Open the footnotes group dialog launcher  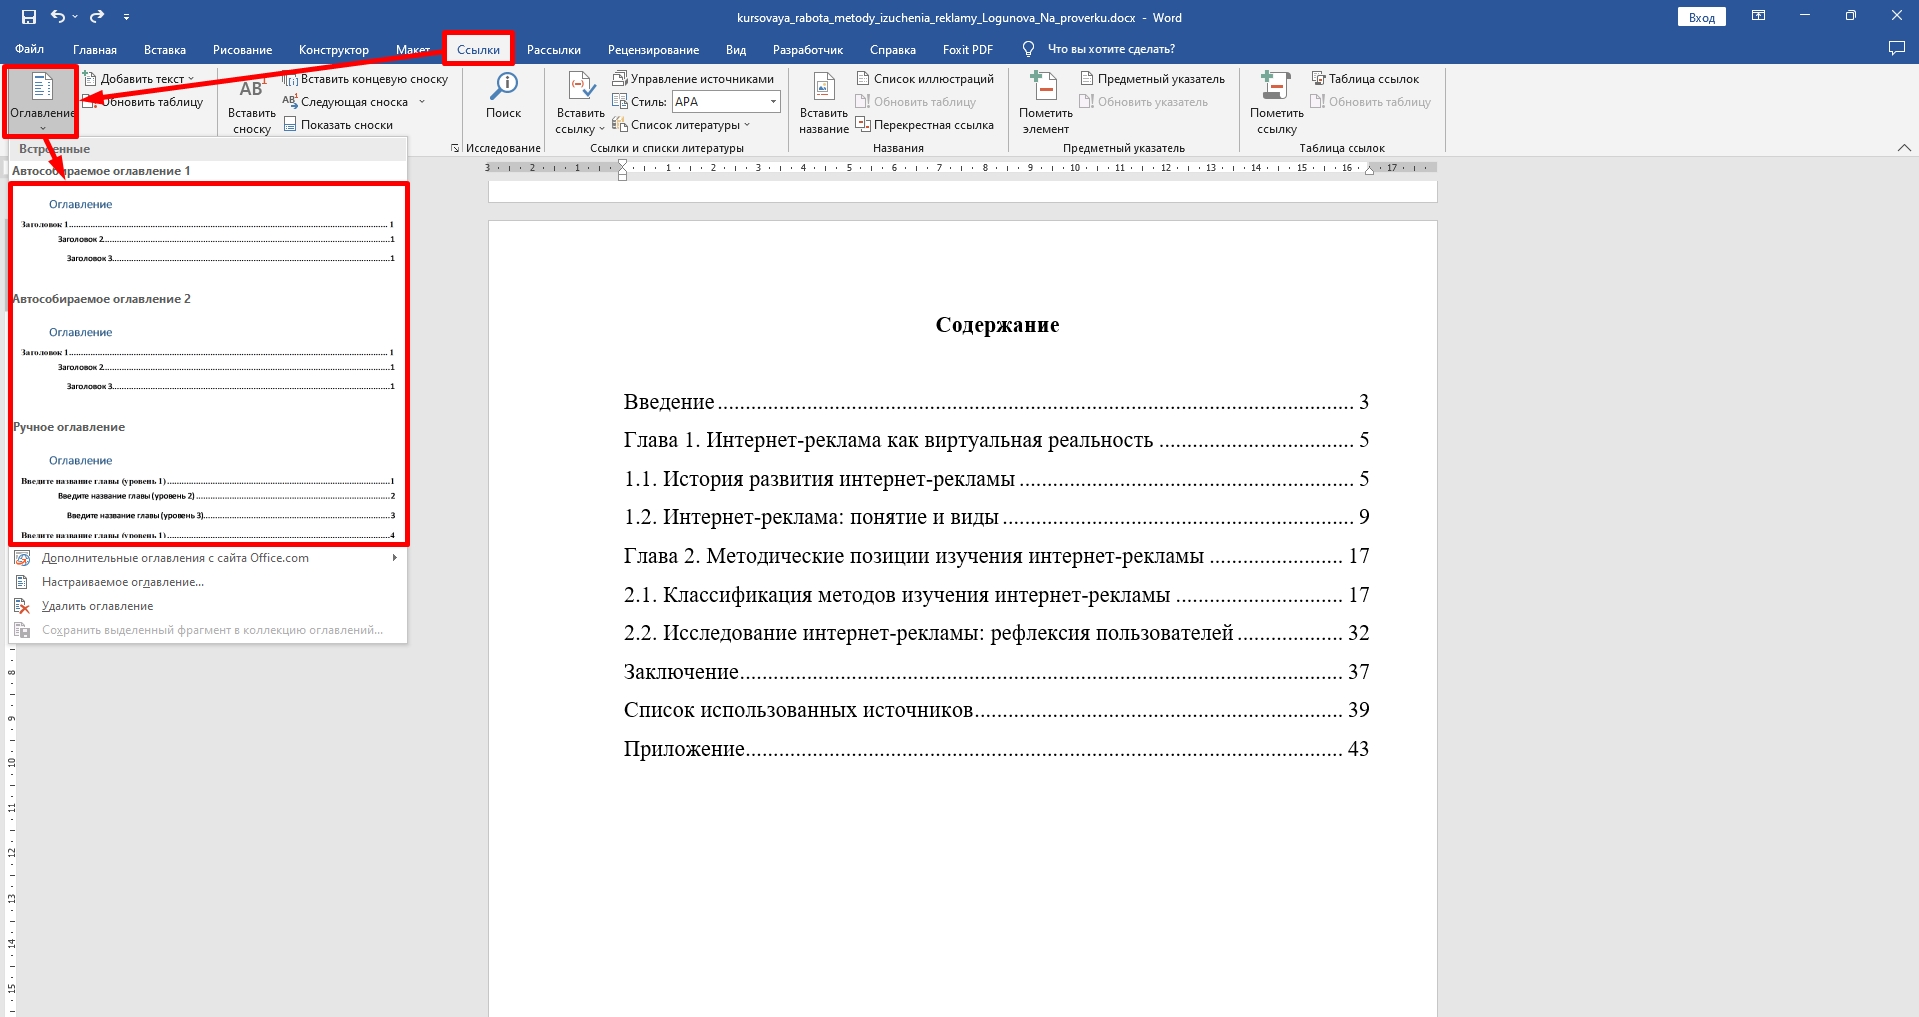[x=455, y=148]
